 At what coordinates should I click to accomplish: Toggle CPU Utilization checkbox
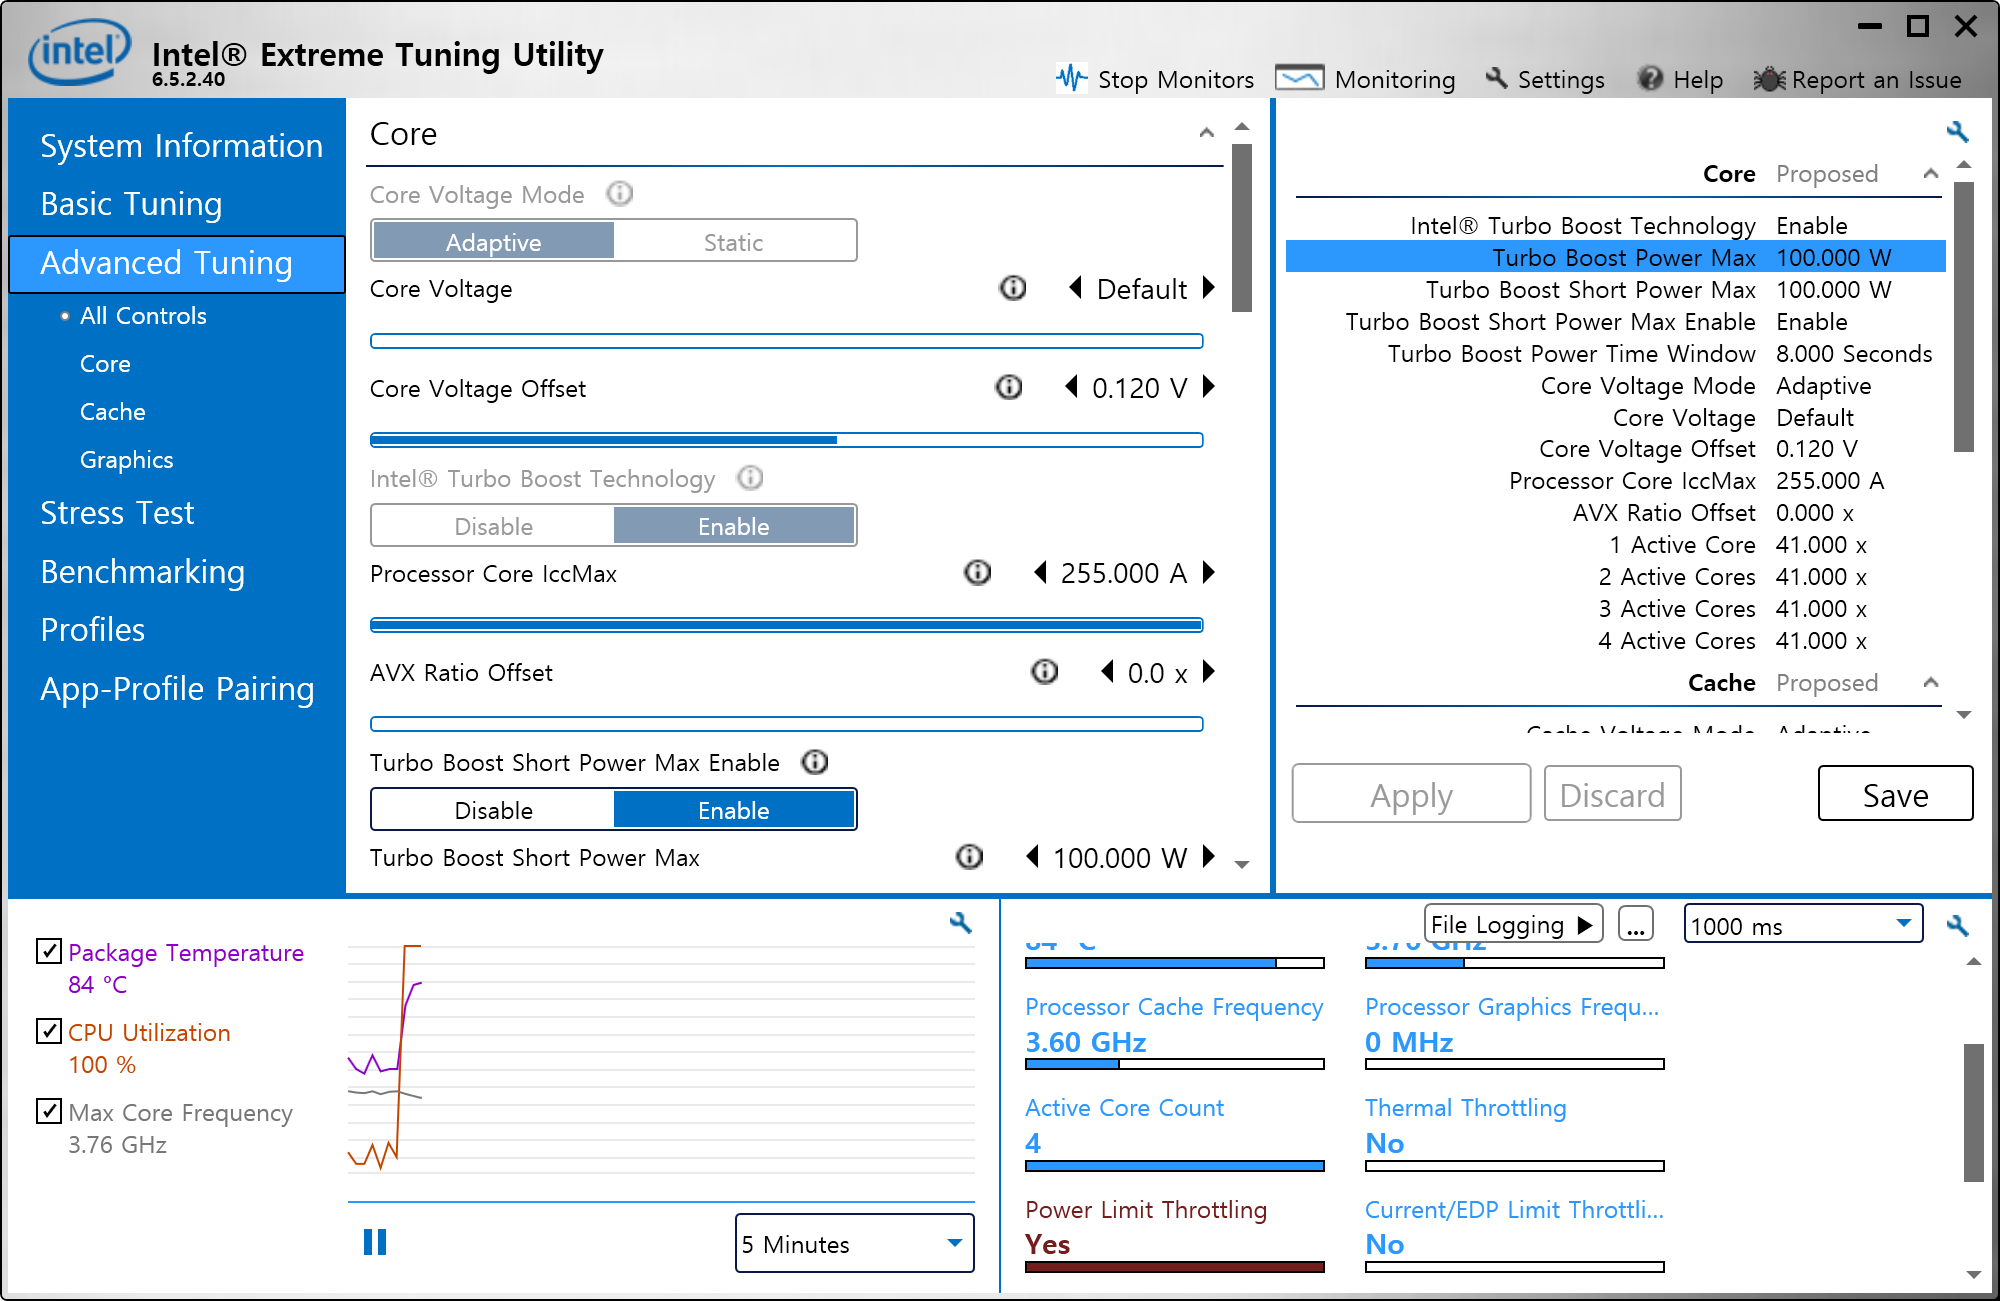48,1031
